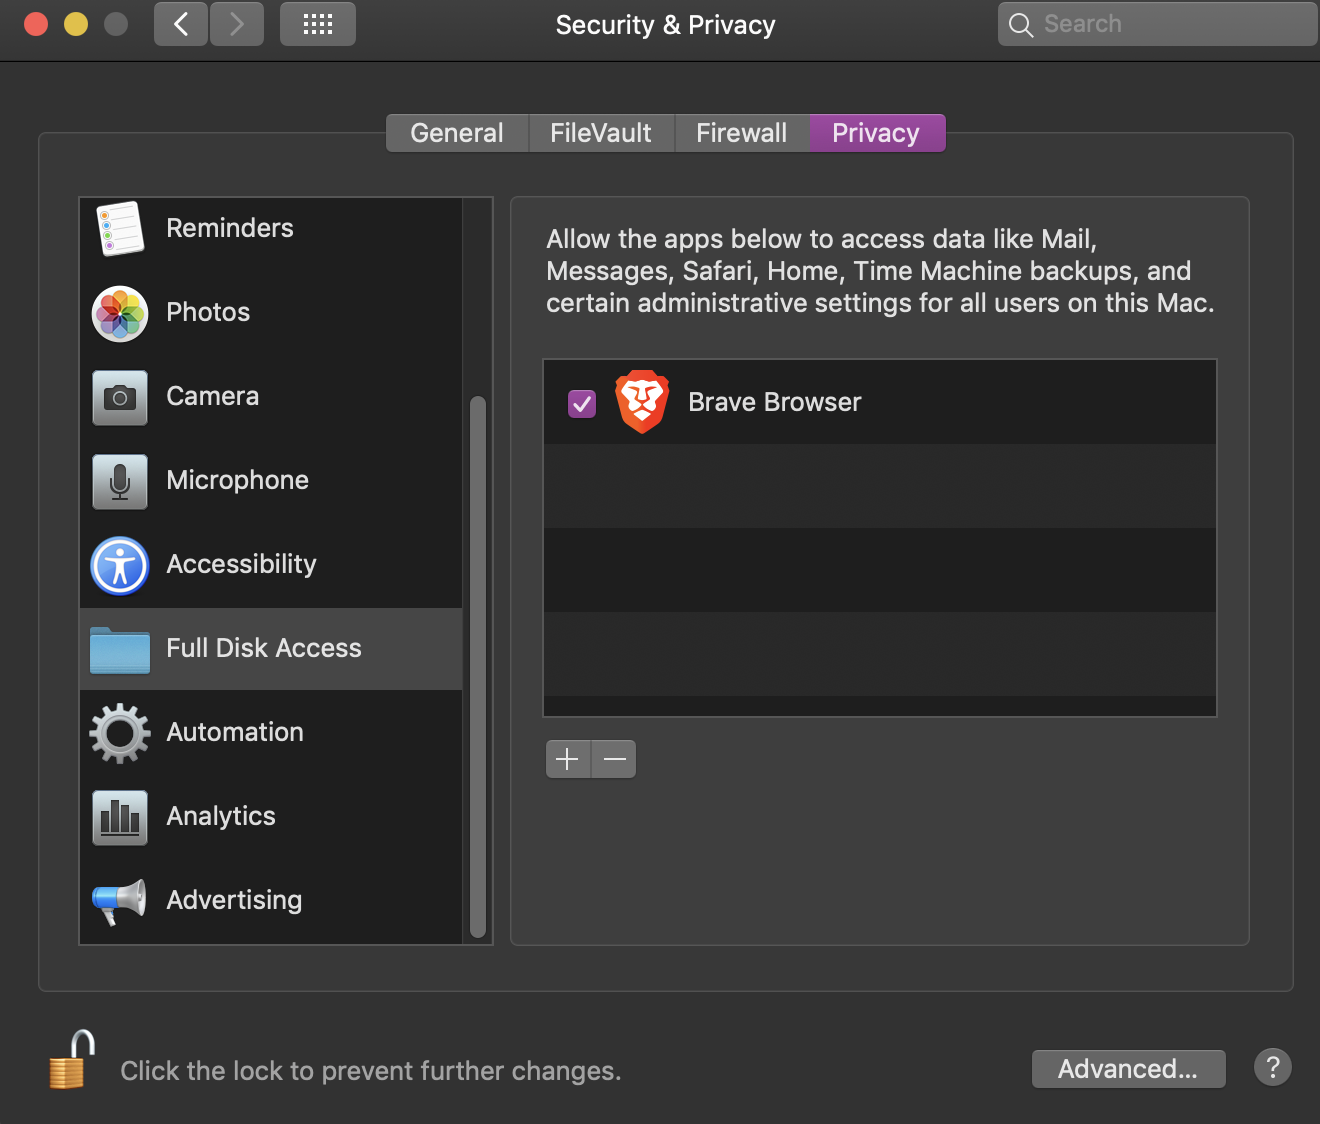Uncheck the Brave Browser checkbox

click(582, 403)
